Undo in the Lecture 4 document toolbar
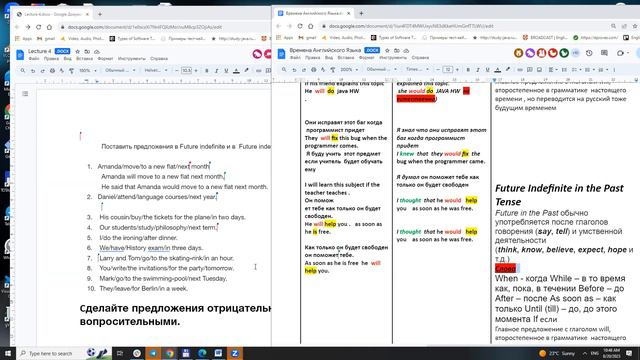 33,71
